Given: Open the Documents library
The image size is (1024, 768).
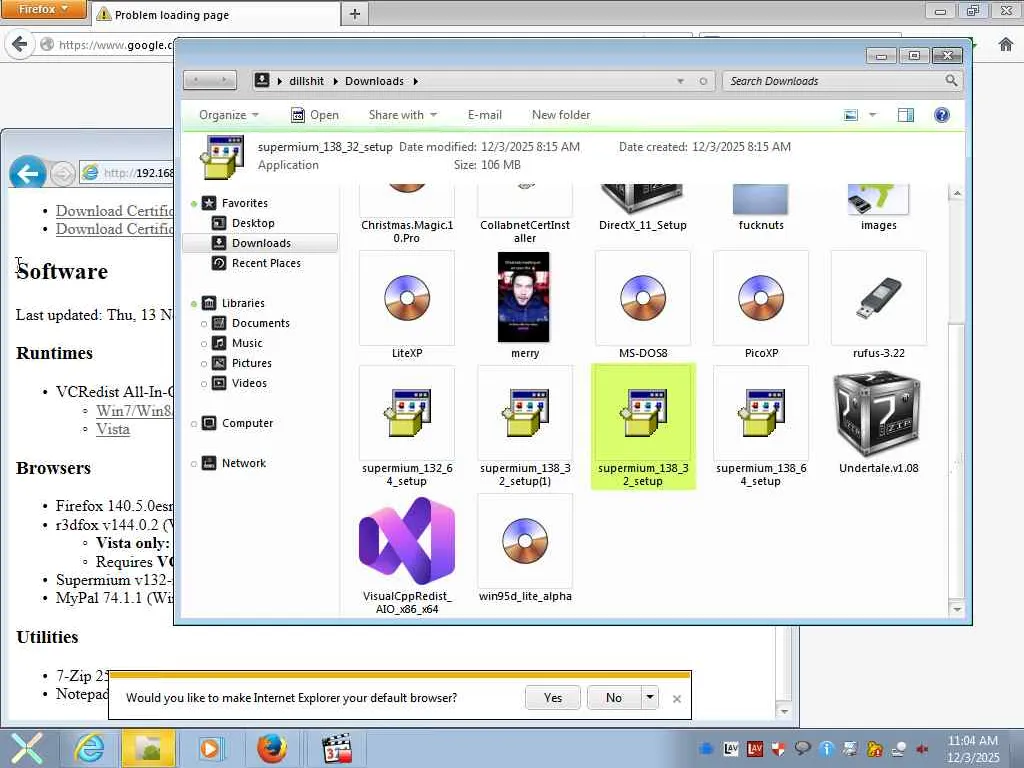Looking at the screenshot, I should coord(260,323).
